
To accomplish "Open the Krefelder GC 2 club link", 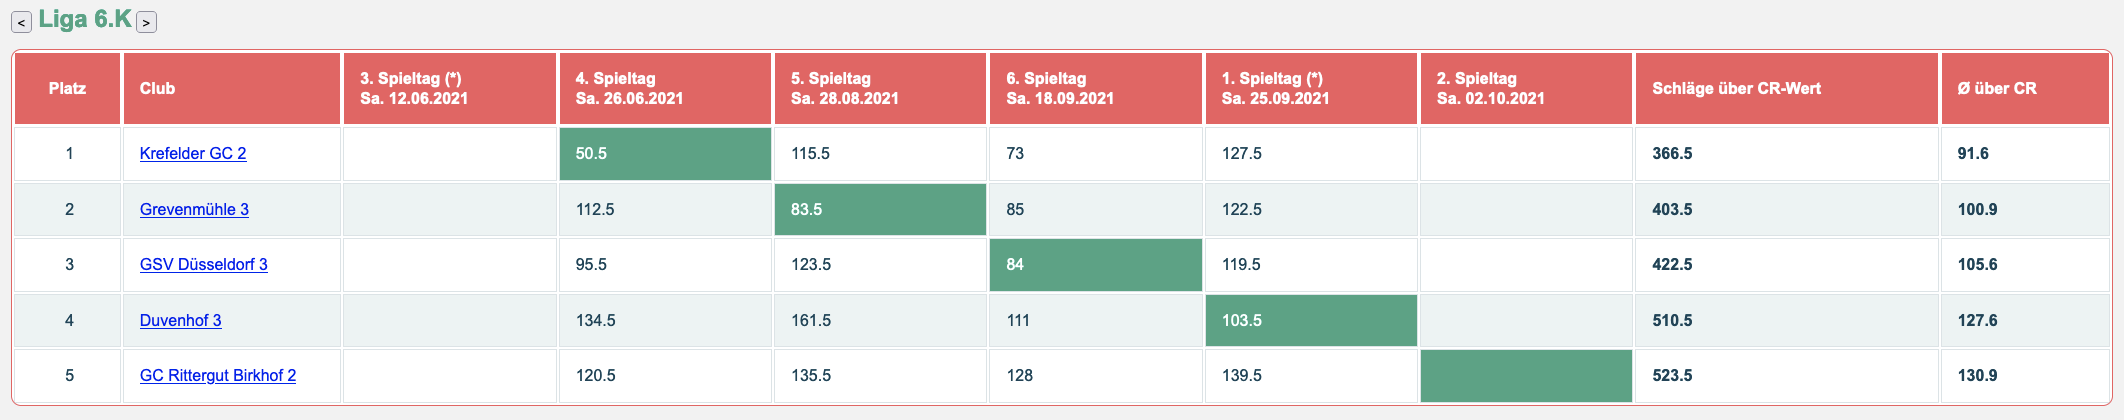I will (193, 153).
